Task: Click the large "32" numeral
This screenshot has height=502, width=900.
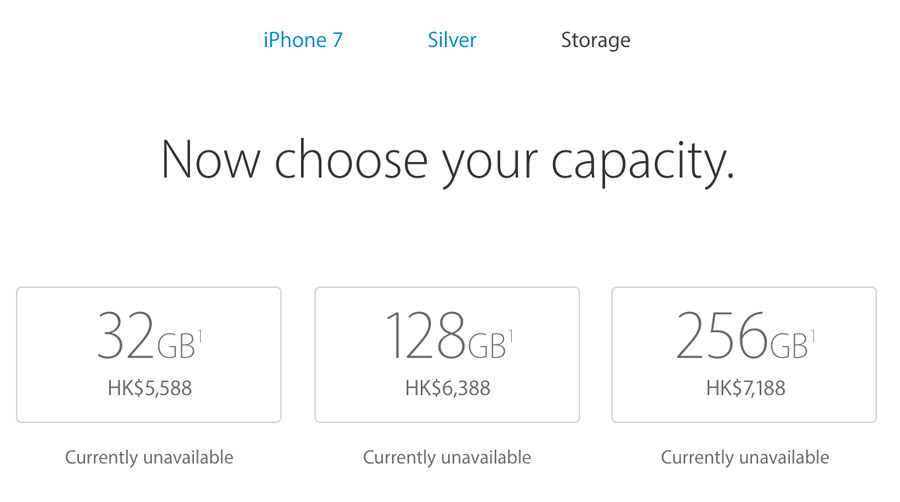Action: click(125, 338)
